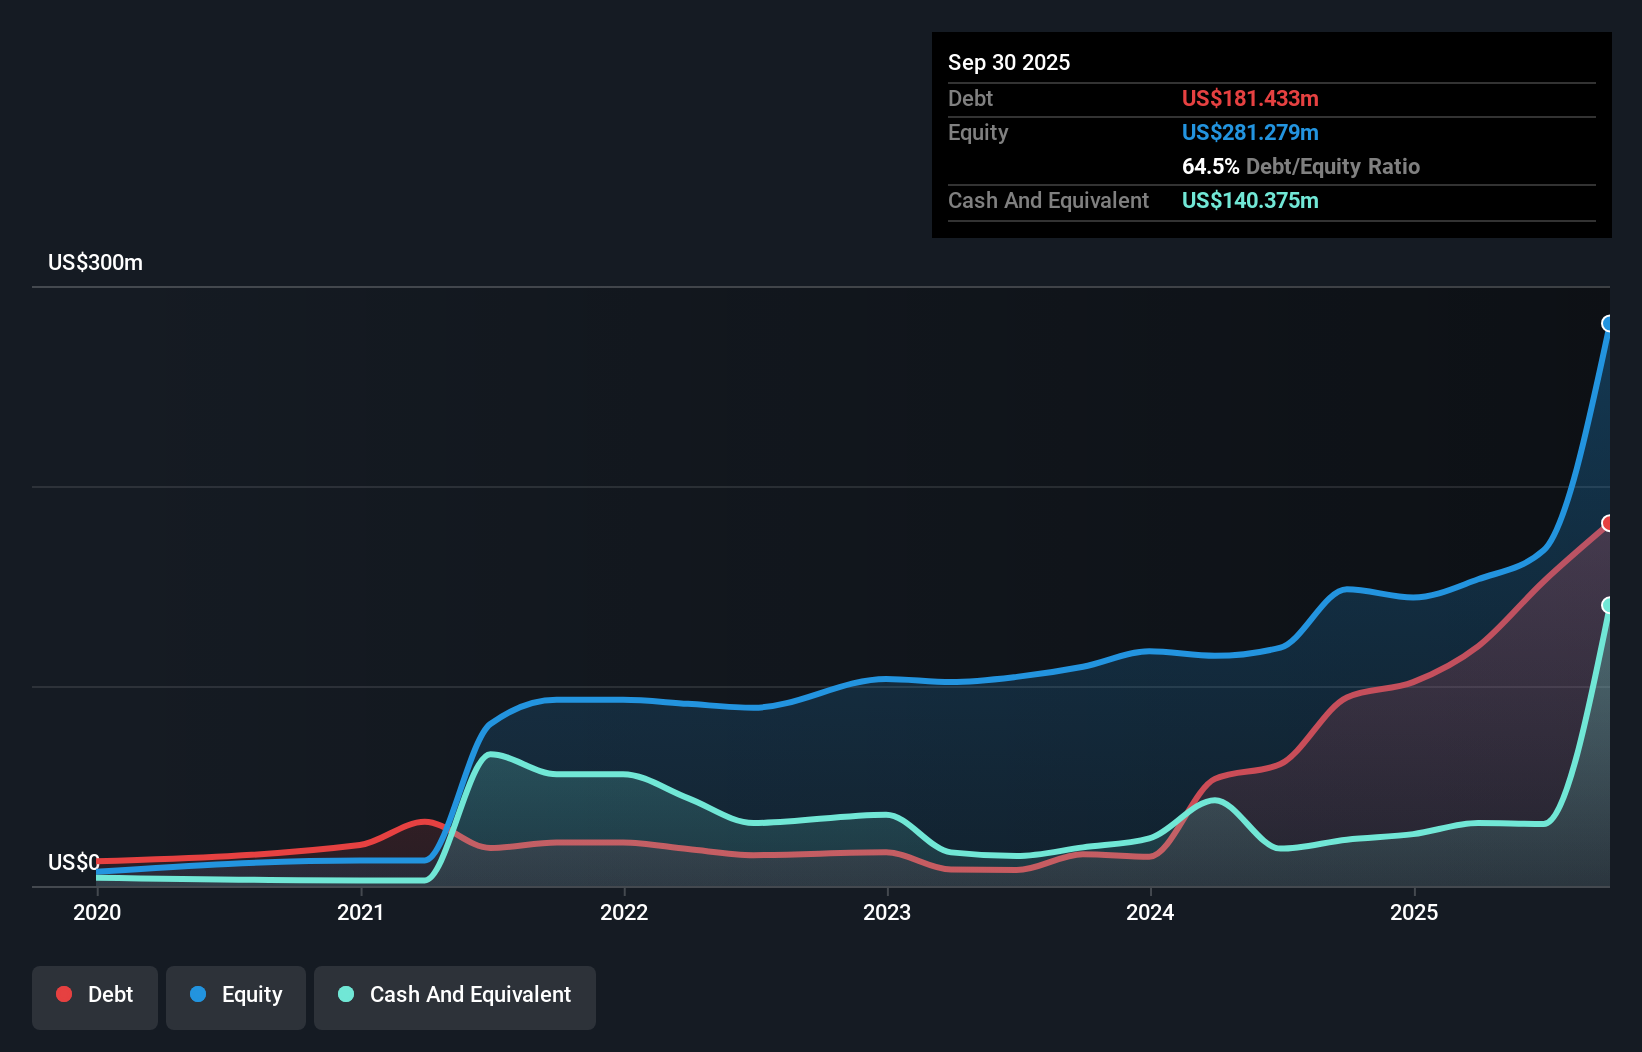
Task: Click the blue equity endpoint marker on chart
Action: [x=1608, y=323]
